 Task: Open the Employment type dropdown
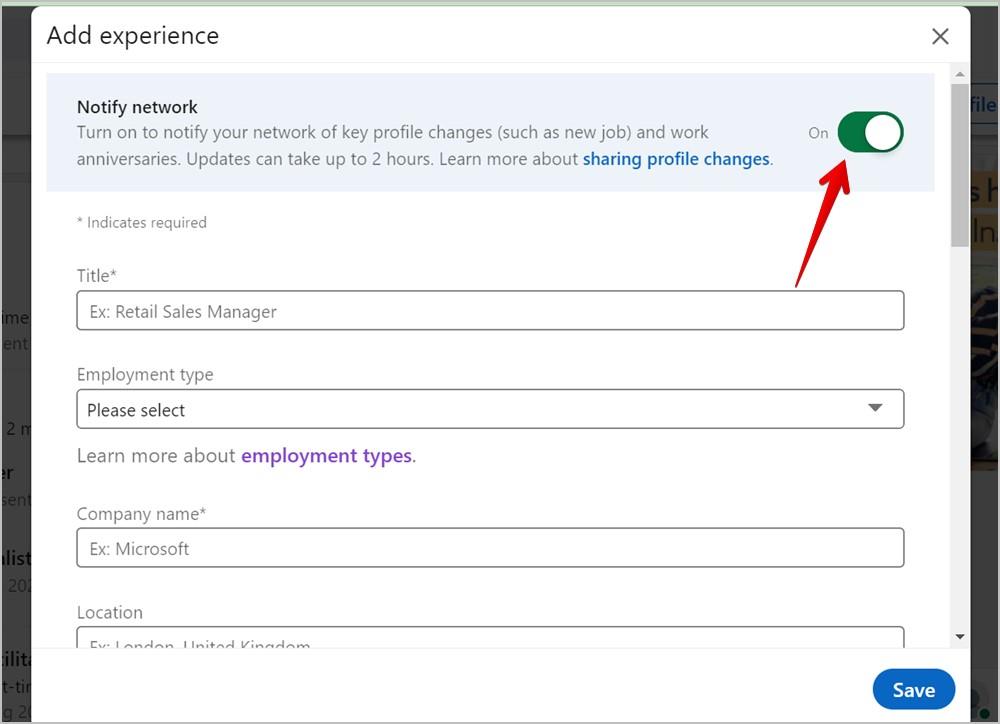pyautogui.click(x=490, y=409)
